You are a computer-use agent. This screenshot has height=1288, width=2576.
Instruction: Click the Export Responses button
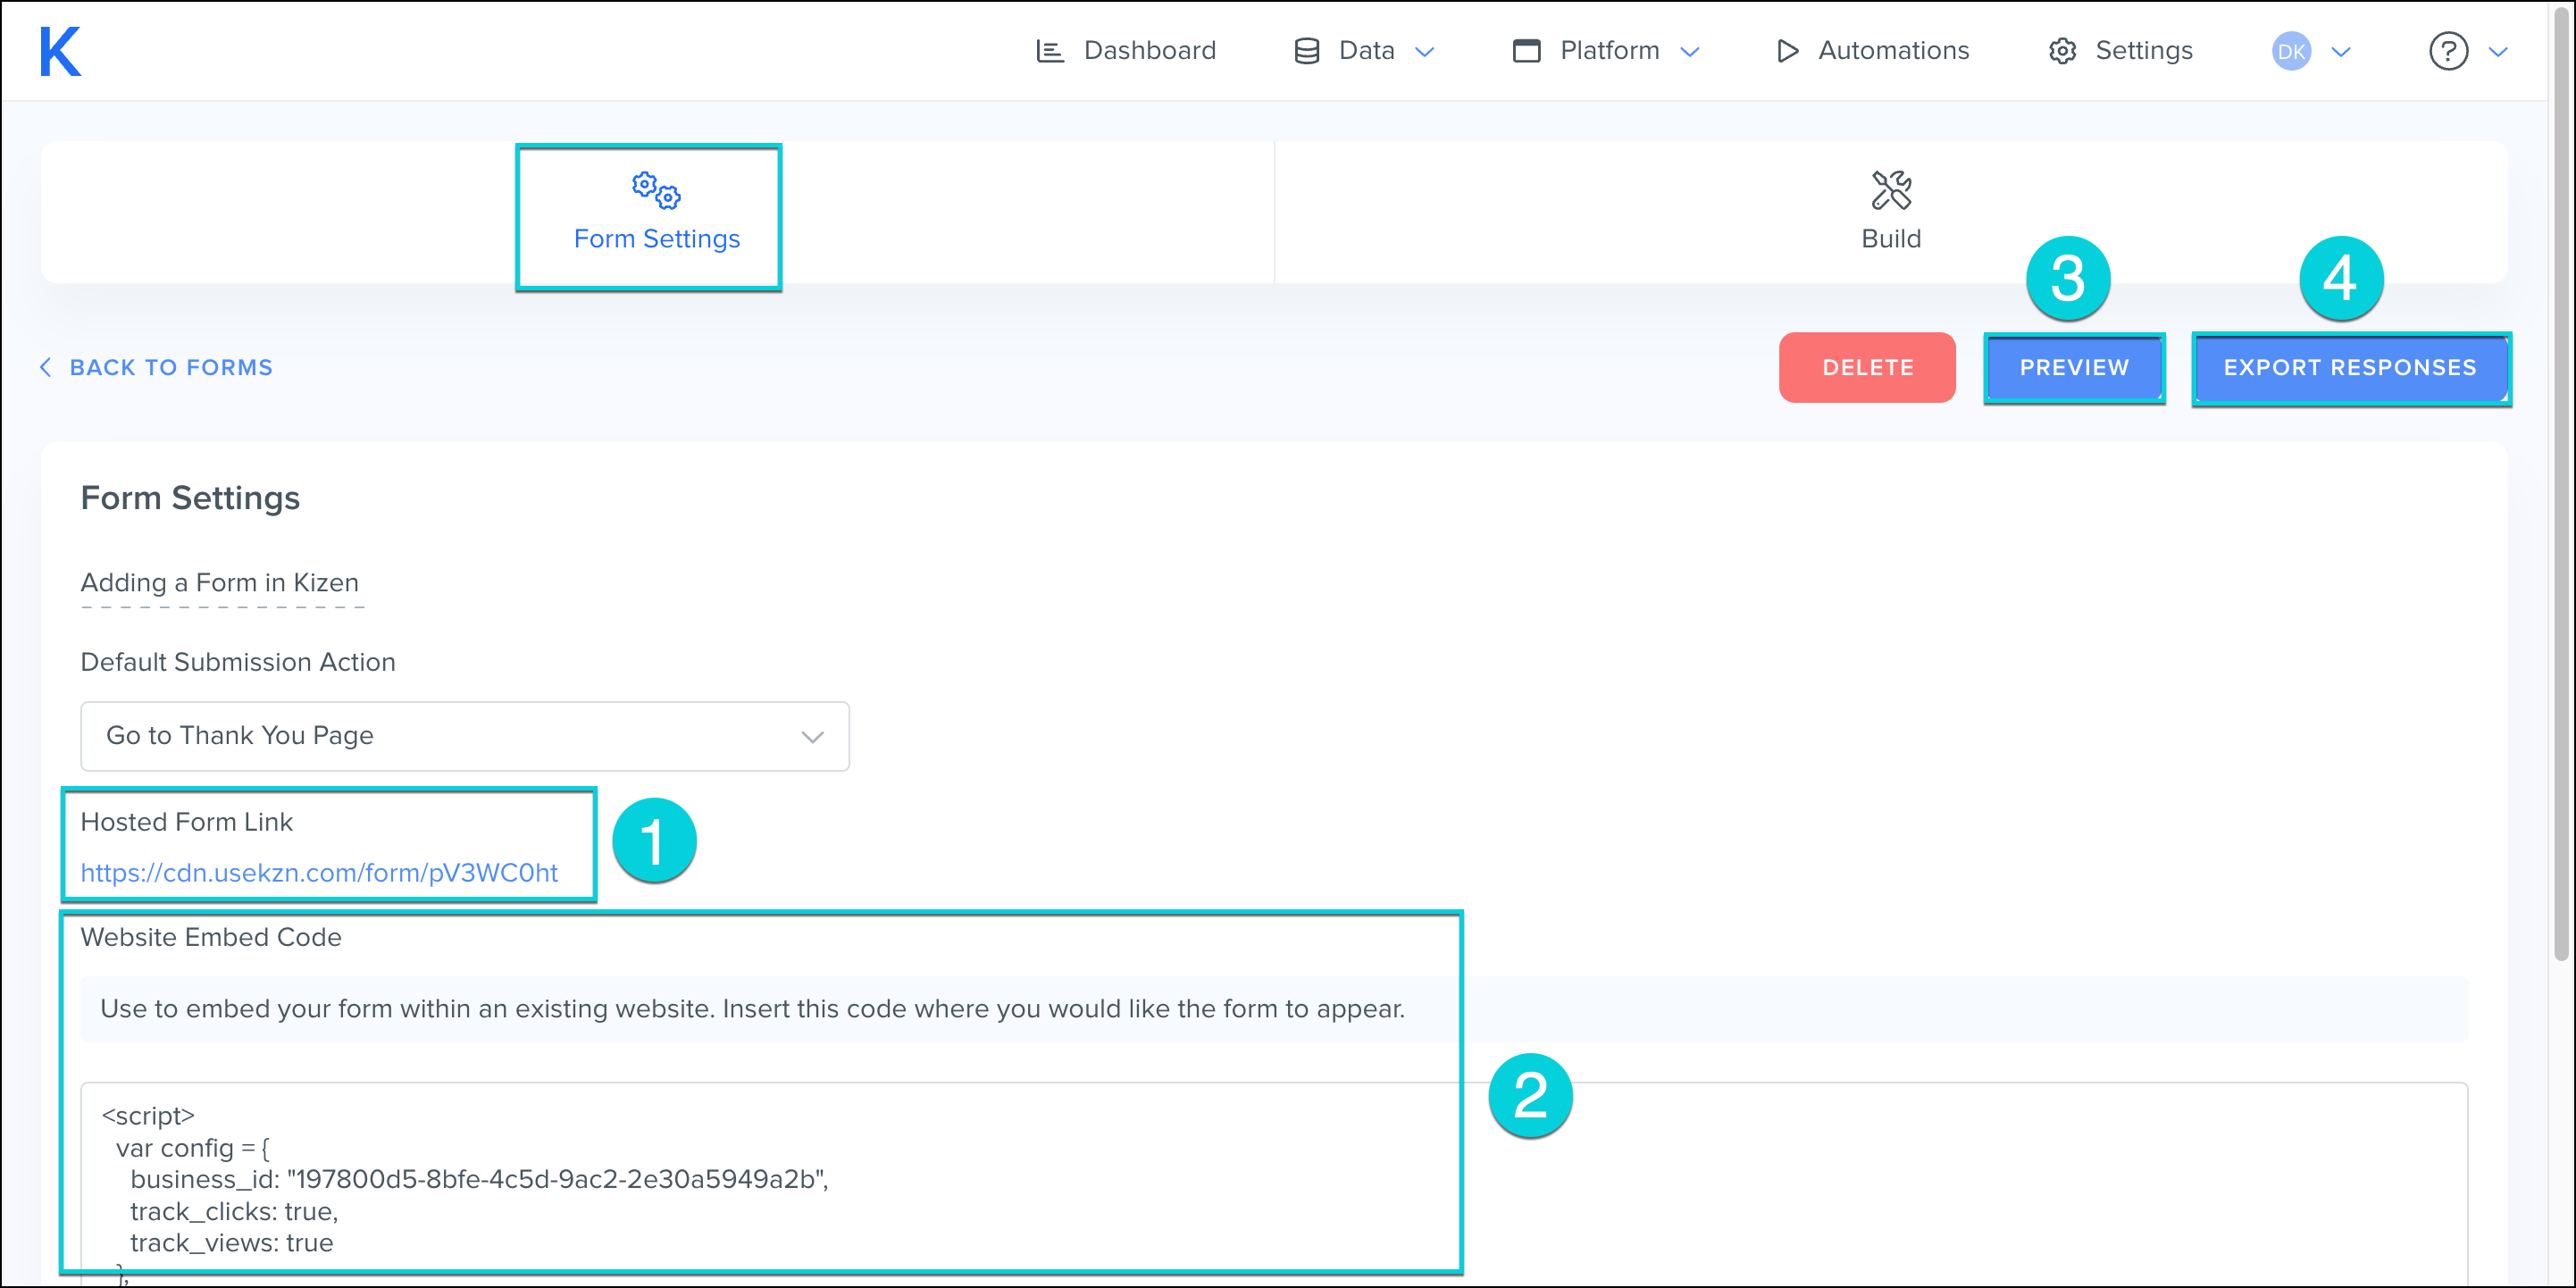pyautogui.click(x=2349, y=368)
